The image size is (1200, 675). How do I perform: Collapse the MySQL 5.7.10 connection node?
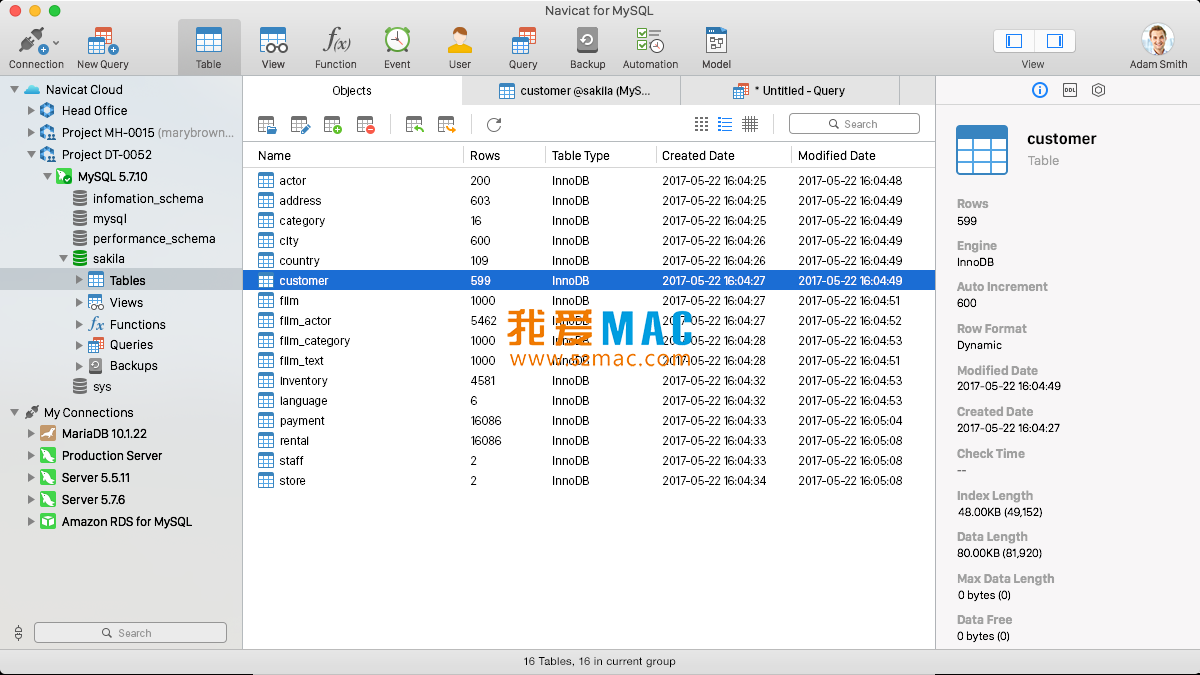tap(47, 177)
